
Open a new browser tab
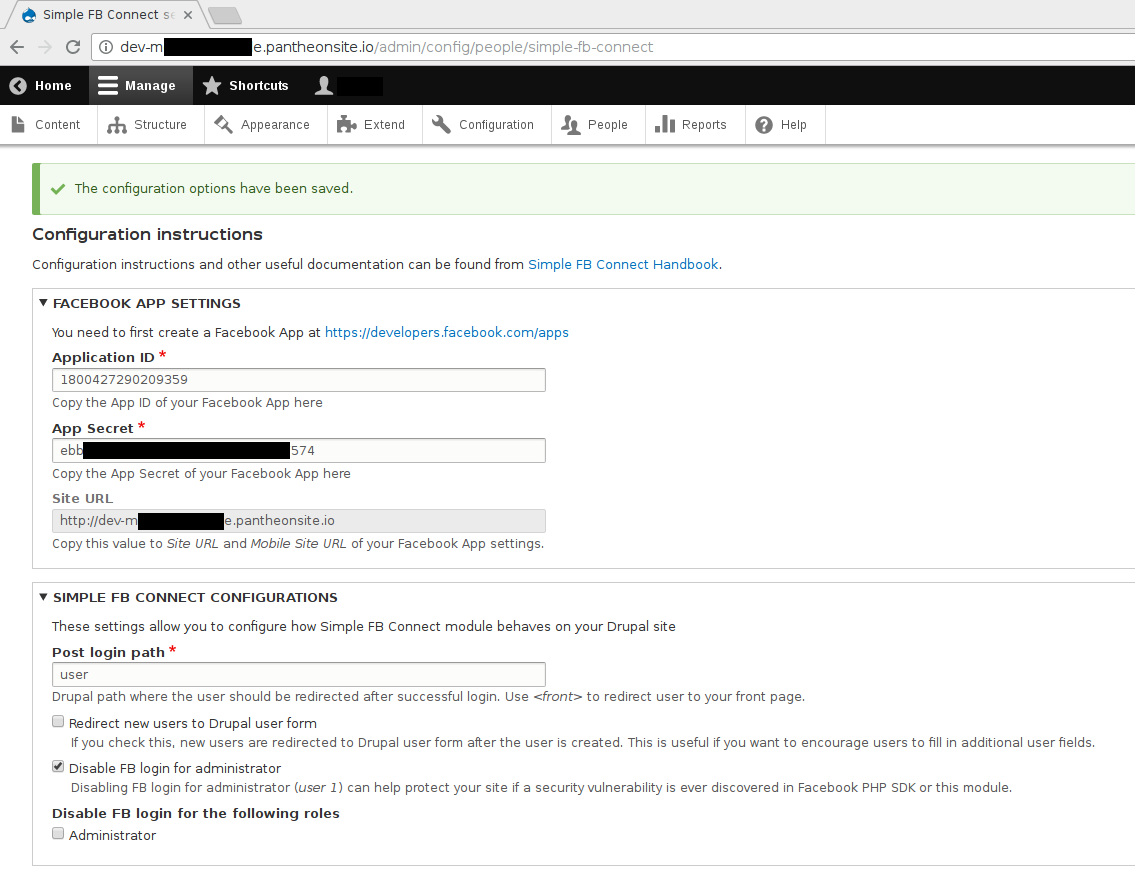pyautogui.click(x=224, y=15)
